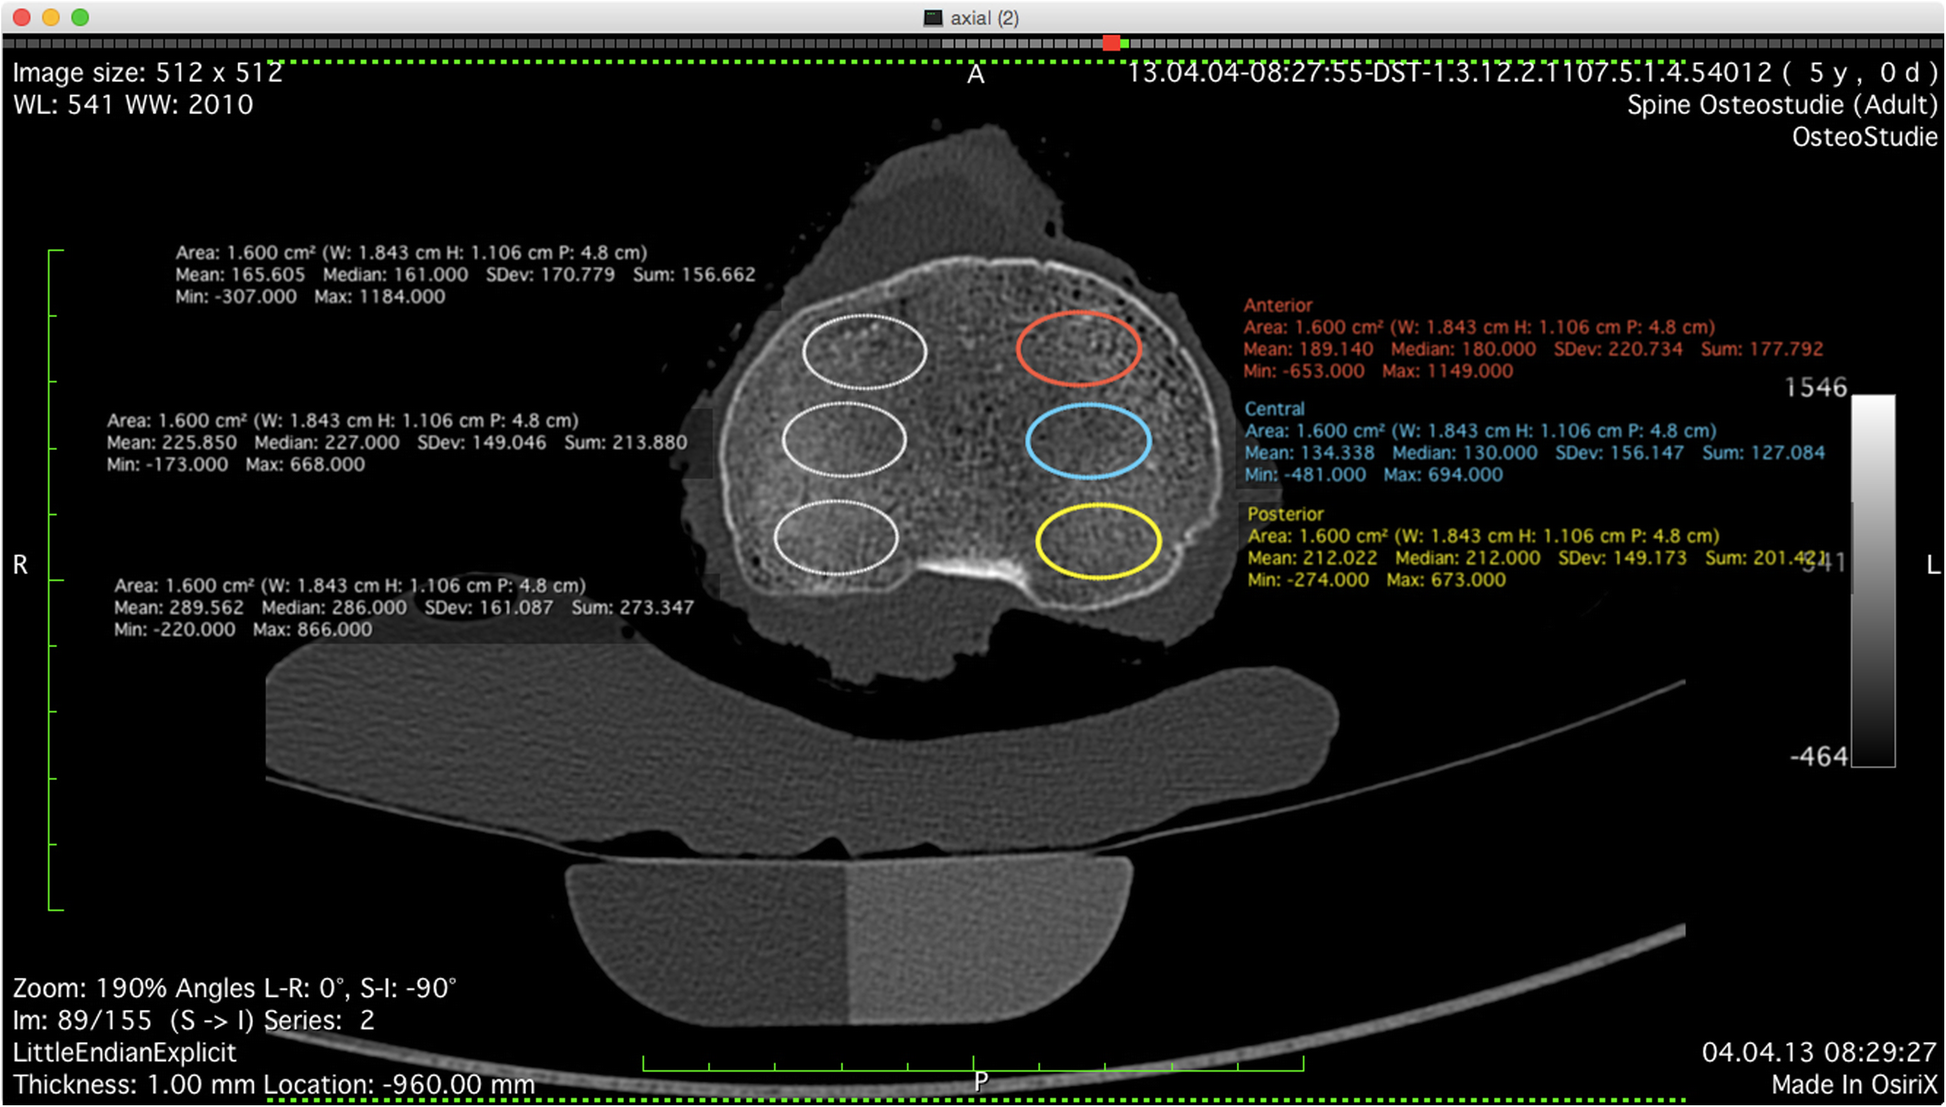Screen dimensions: 1946x1107
Task: Select the white ROI with mean 165.605
Action: (x=864, y=351)
